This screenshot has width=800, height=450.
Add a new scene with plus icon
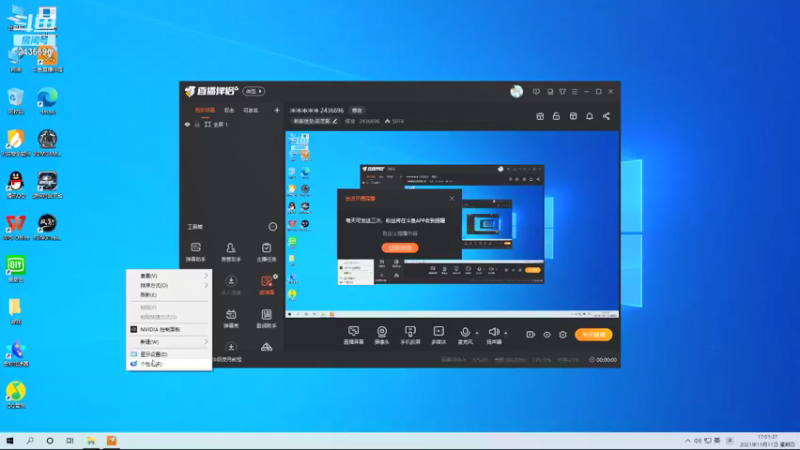click(x=277, y=110)
